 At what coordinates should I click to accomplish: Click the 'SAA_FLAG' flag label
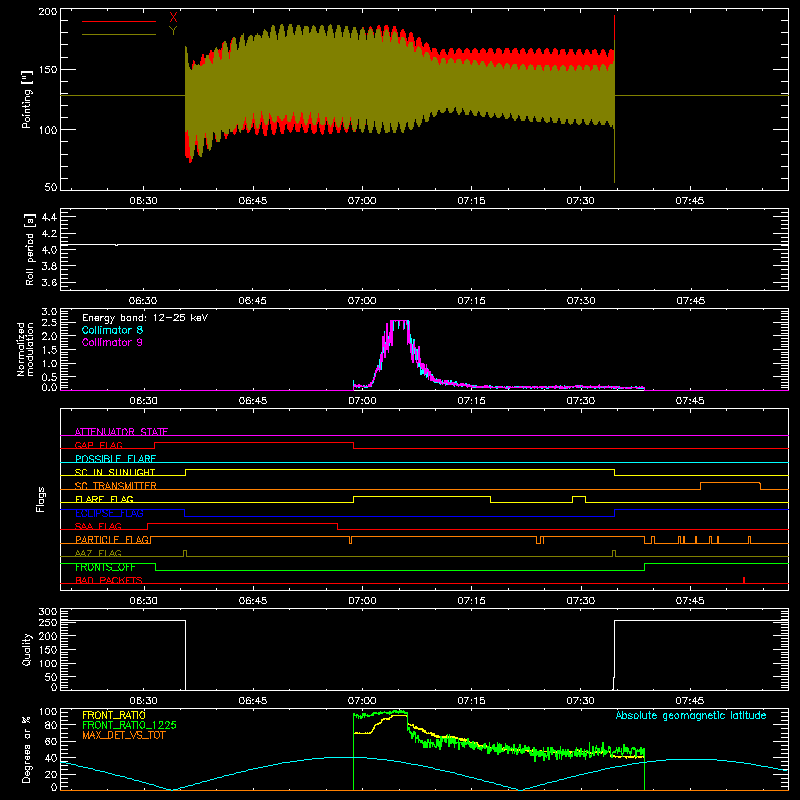(x=98, y=526)
